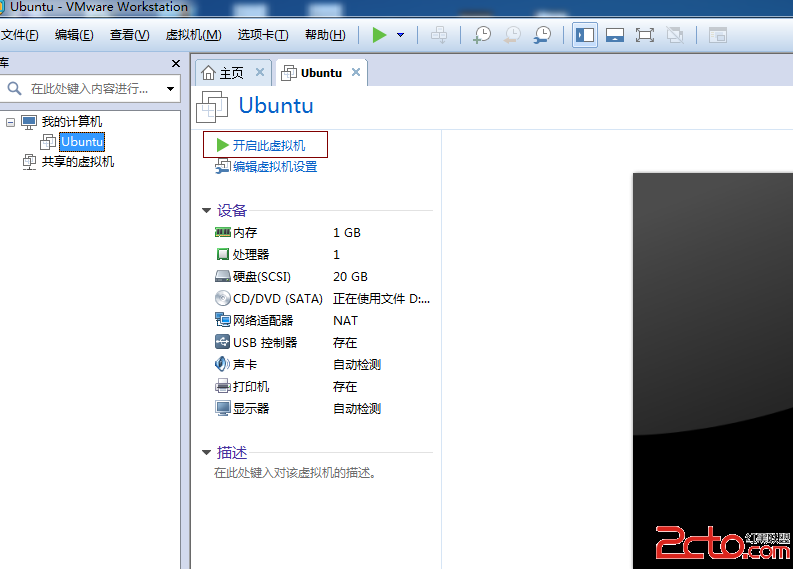The image size is (793, 569).
Task: Click the VM description text field
Action: [295, 473]
